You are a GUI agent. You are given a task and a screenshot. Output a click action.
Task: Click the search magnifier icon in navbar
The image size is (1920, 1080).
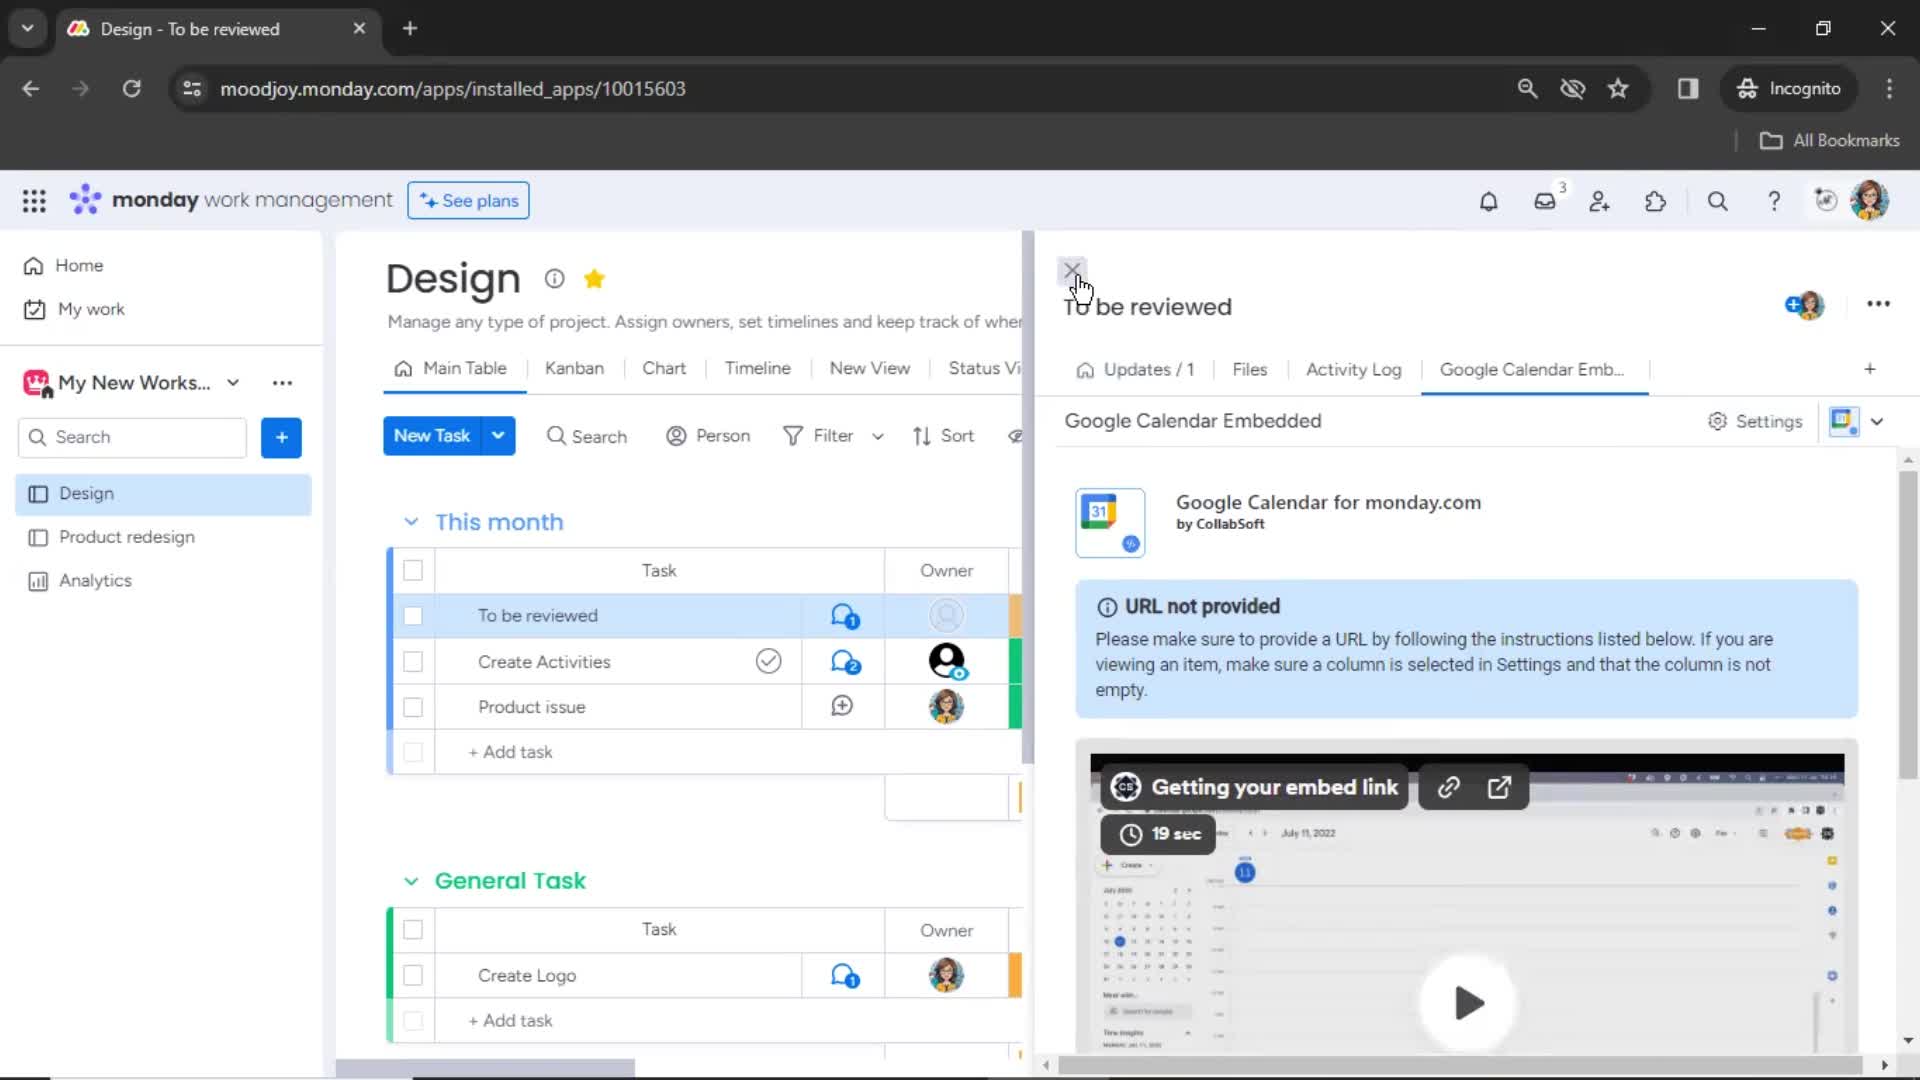[1716, 200]
